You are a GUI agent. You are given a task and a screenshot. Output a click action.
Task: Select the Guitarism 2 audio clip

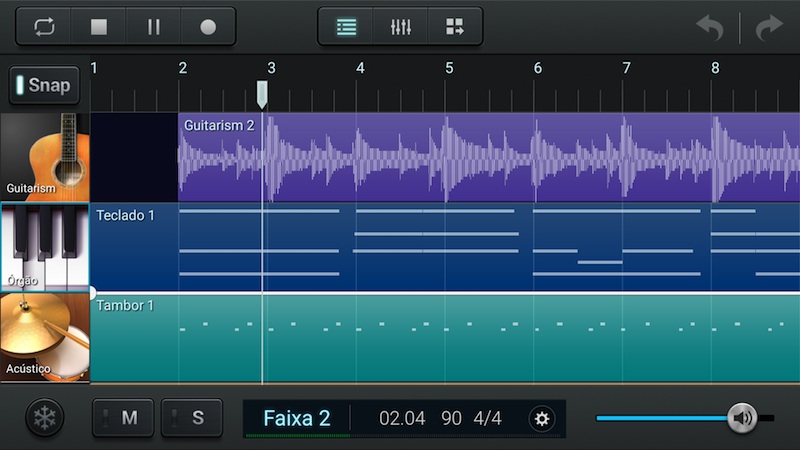[489, 157]
